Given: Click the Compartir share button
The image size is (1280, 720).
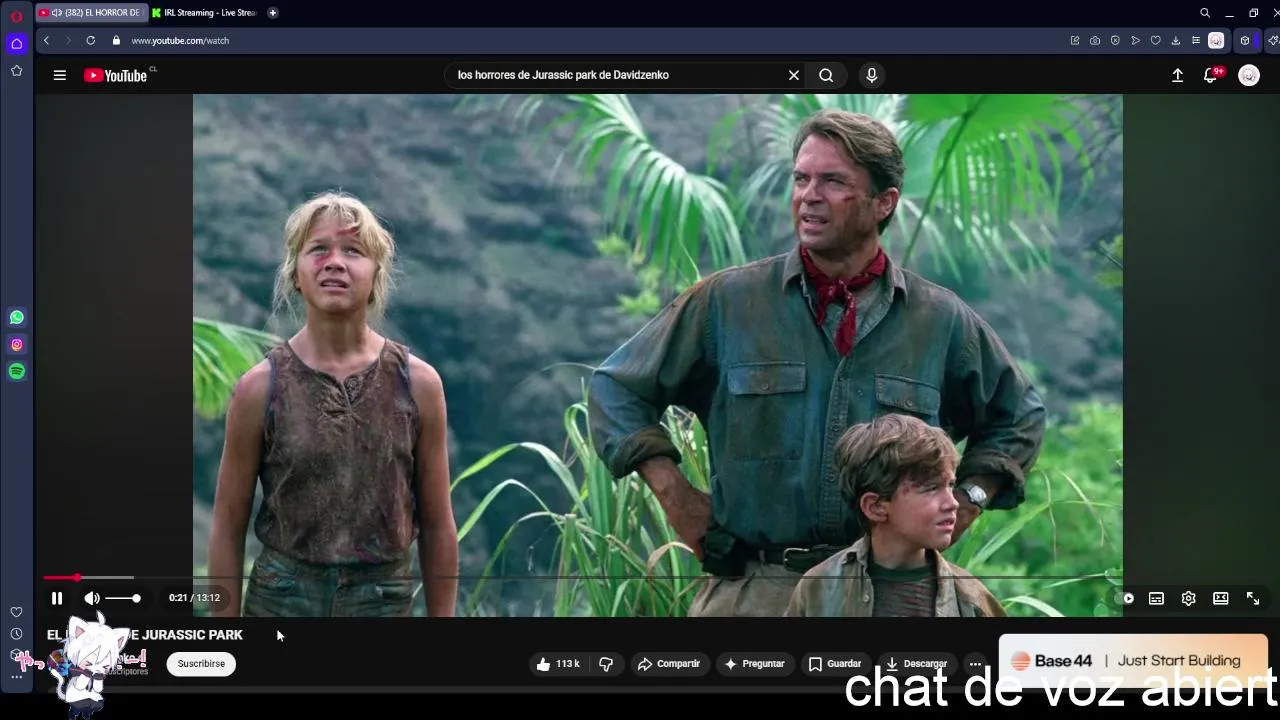Looking at the screenshot, I should coord(668,664).
